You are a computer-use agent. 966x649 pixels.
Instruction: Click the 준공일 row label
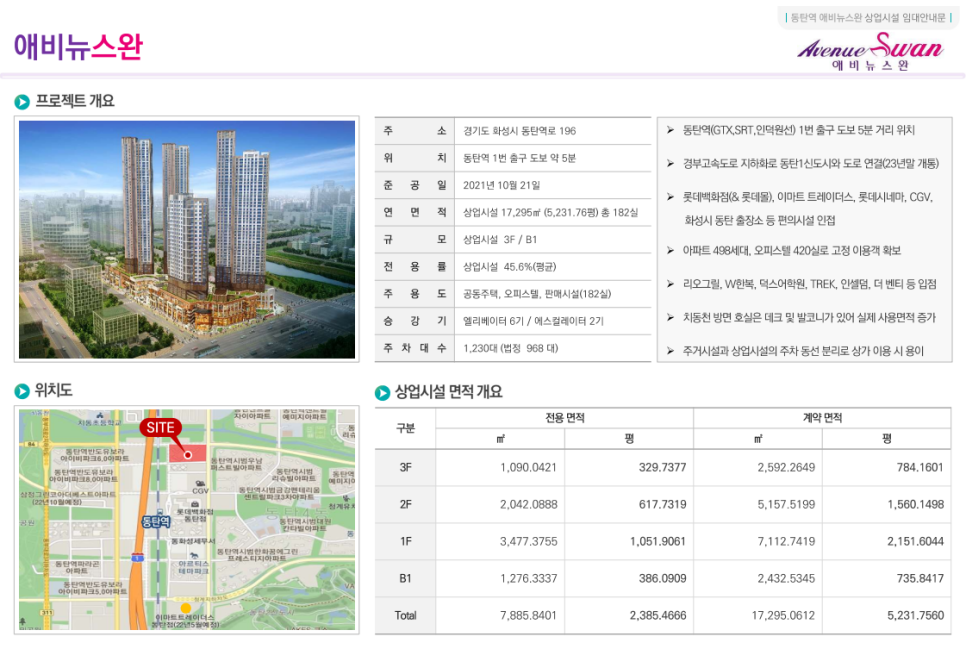pos(415,185)
